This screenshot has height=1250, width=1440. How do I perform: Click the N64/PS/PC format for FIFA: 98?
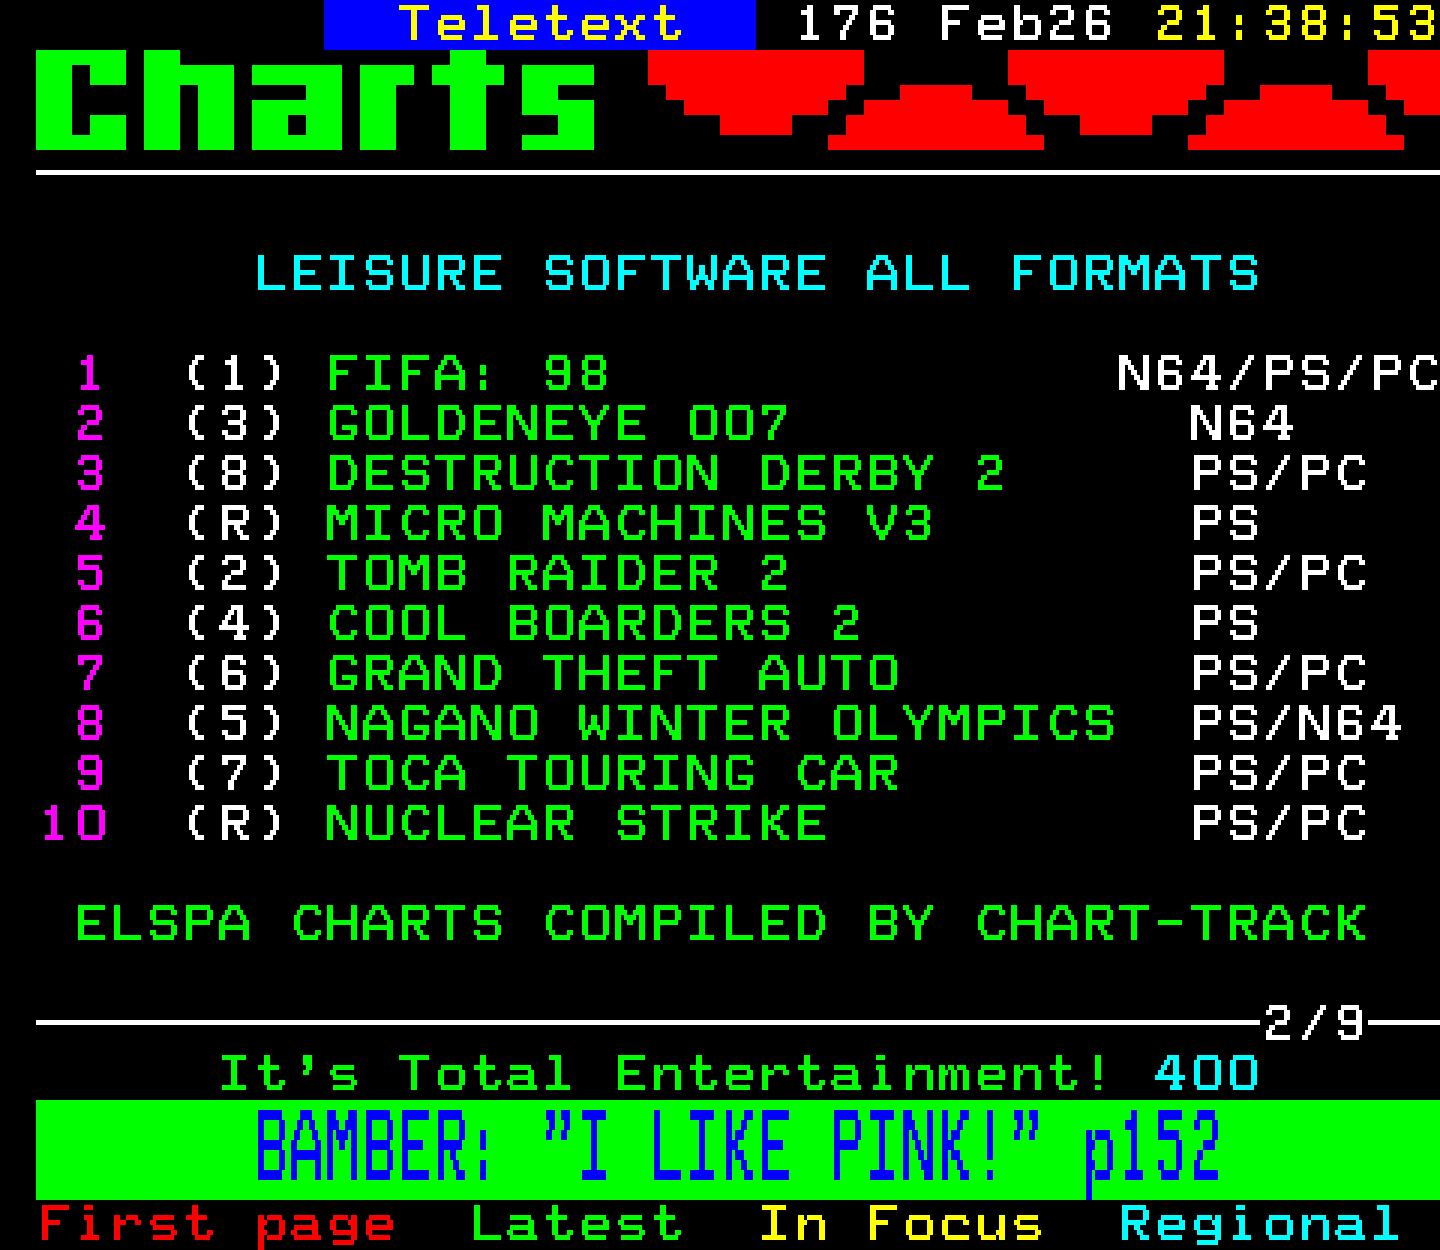[x=1278, y=373]
